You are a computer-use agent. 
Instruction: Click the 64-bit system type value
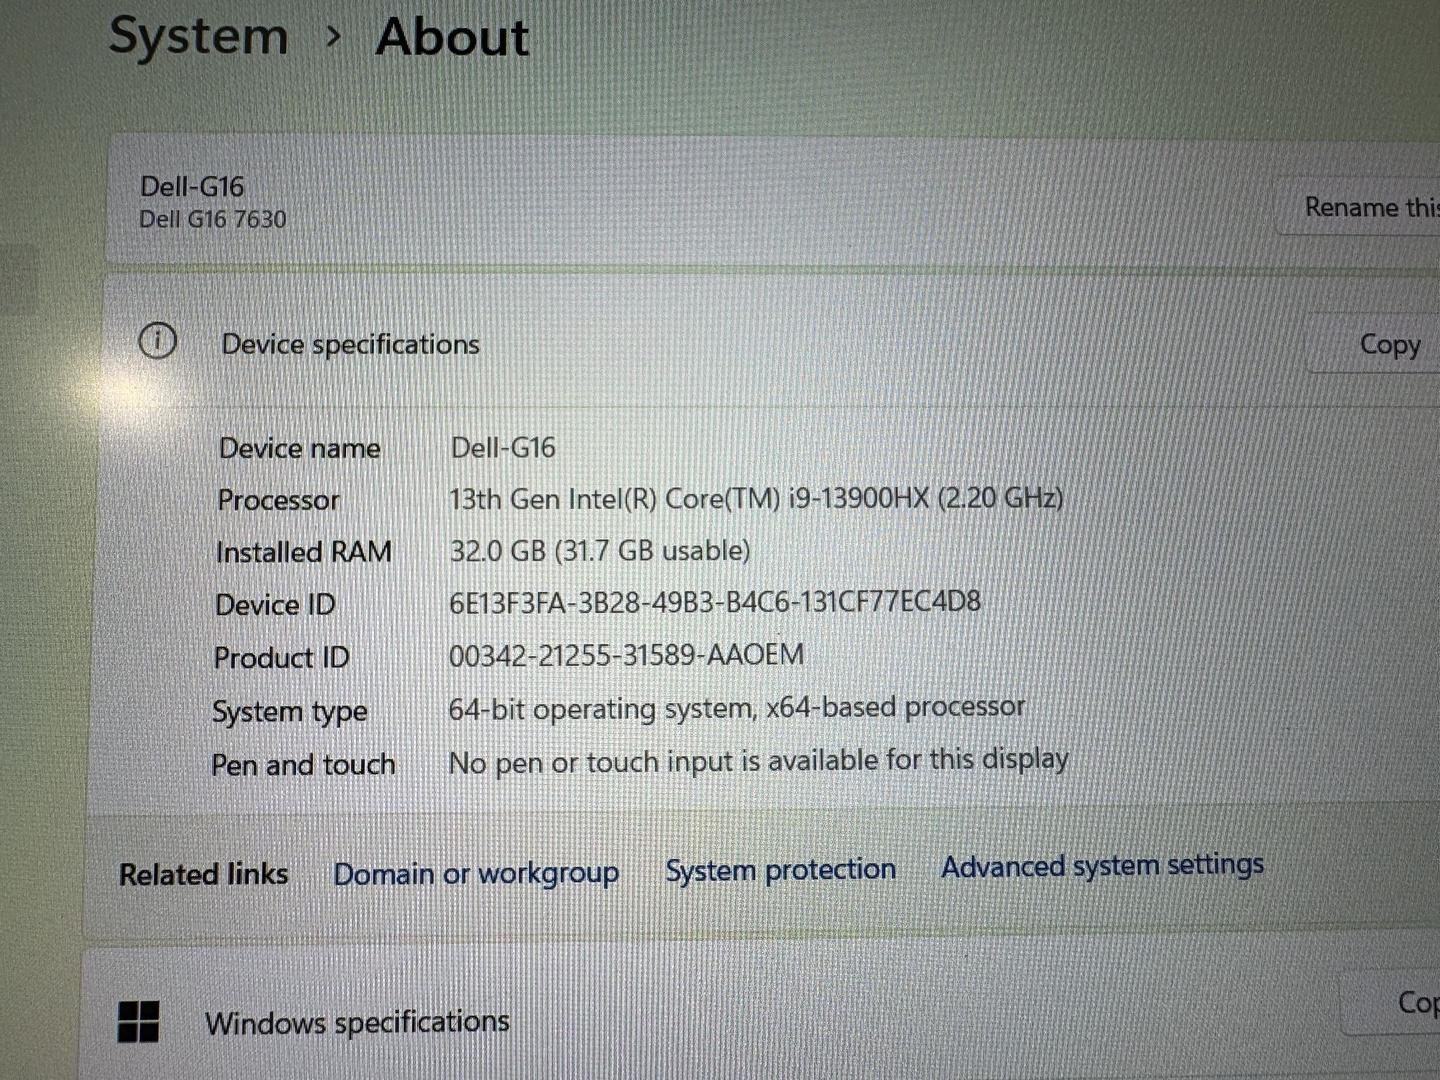tap(736, 708)
